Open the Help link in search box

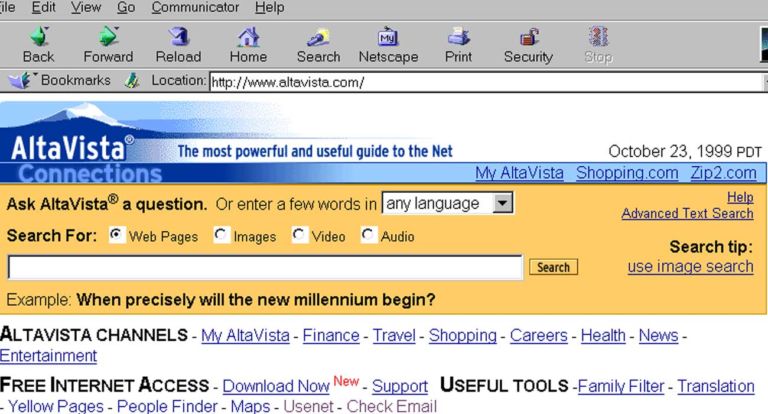[x=740, y=197]
